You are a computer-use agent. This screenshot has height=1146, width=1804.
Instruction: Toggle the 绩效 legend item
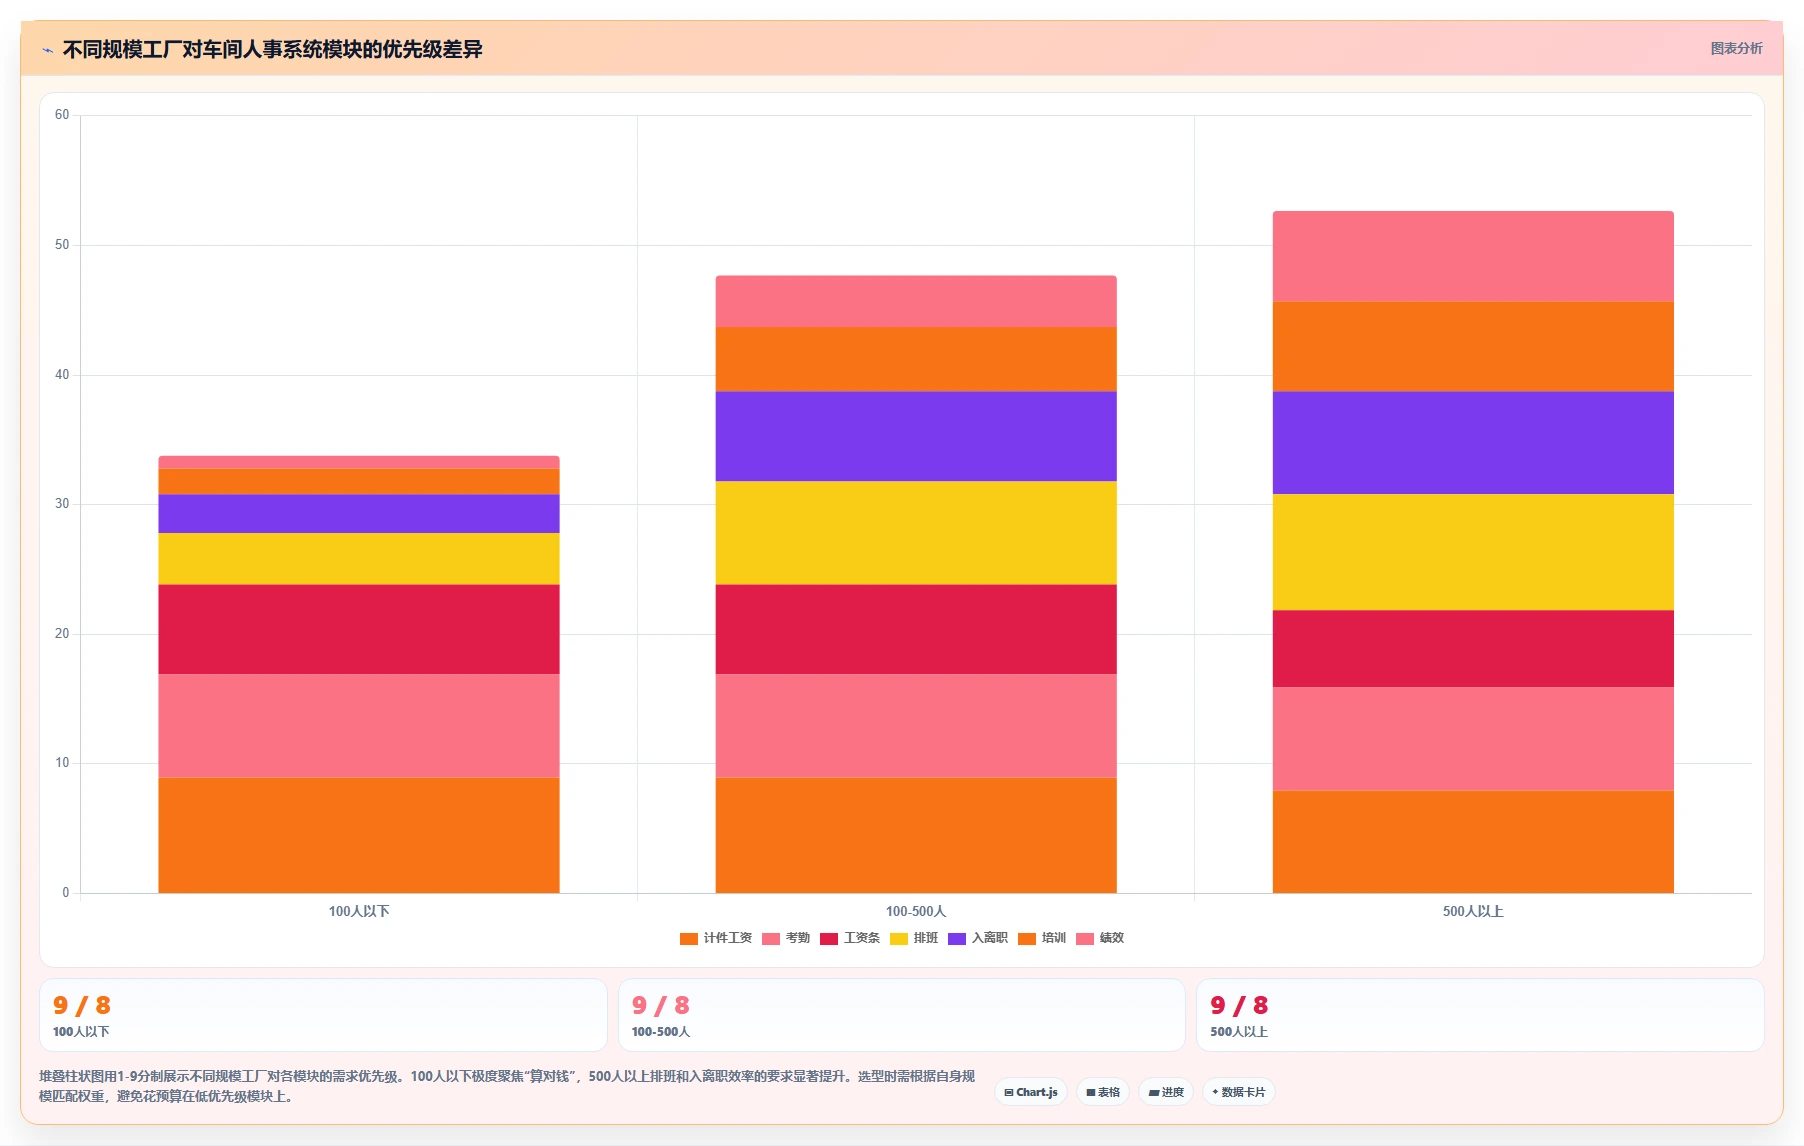1100,938
